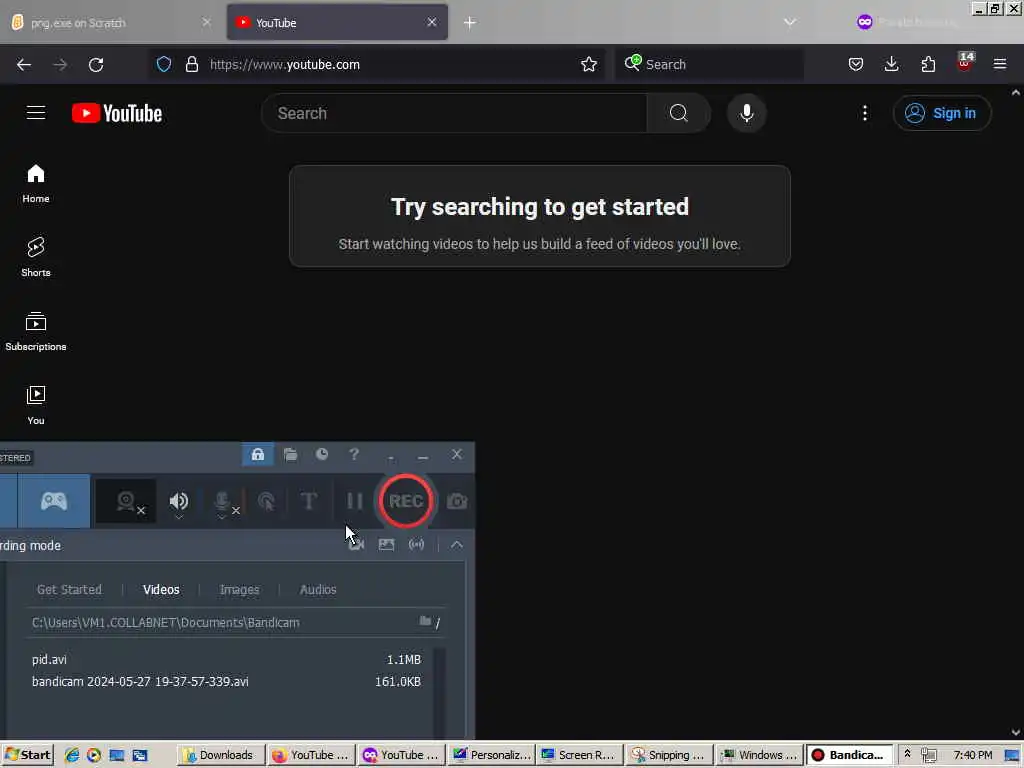Select bandicam 2024-05-27 19-37-57-339.avi file
The height and width of the screenshot is (768, 1024).
(226, 681)
